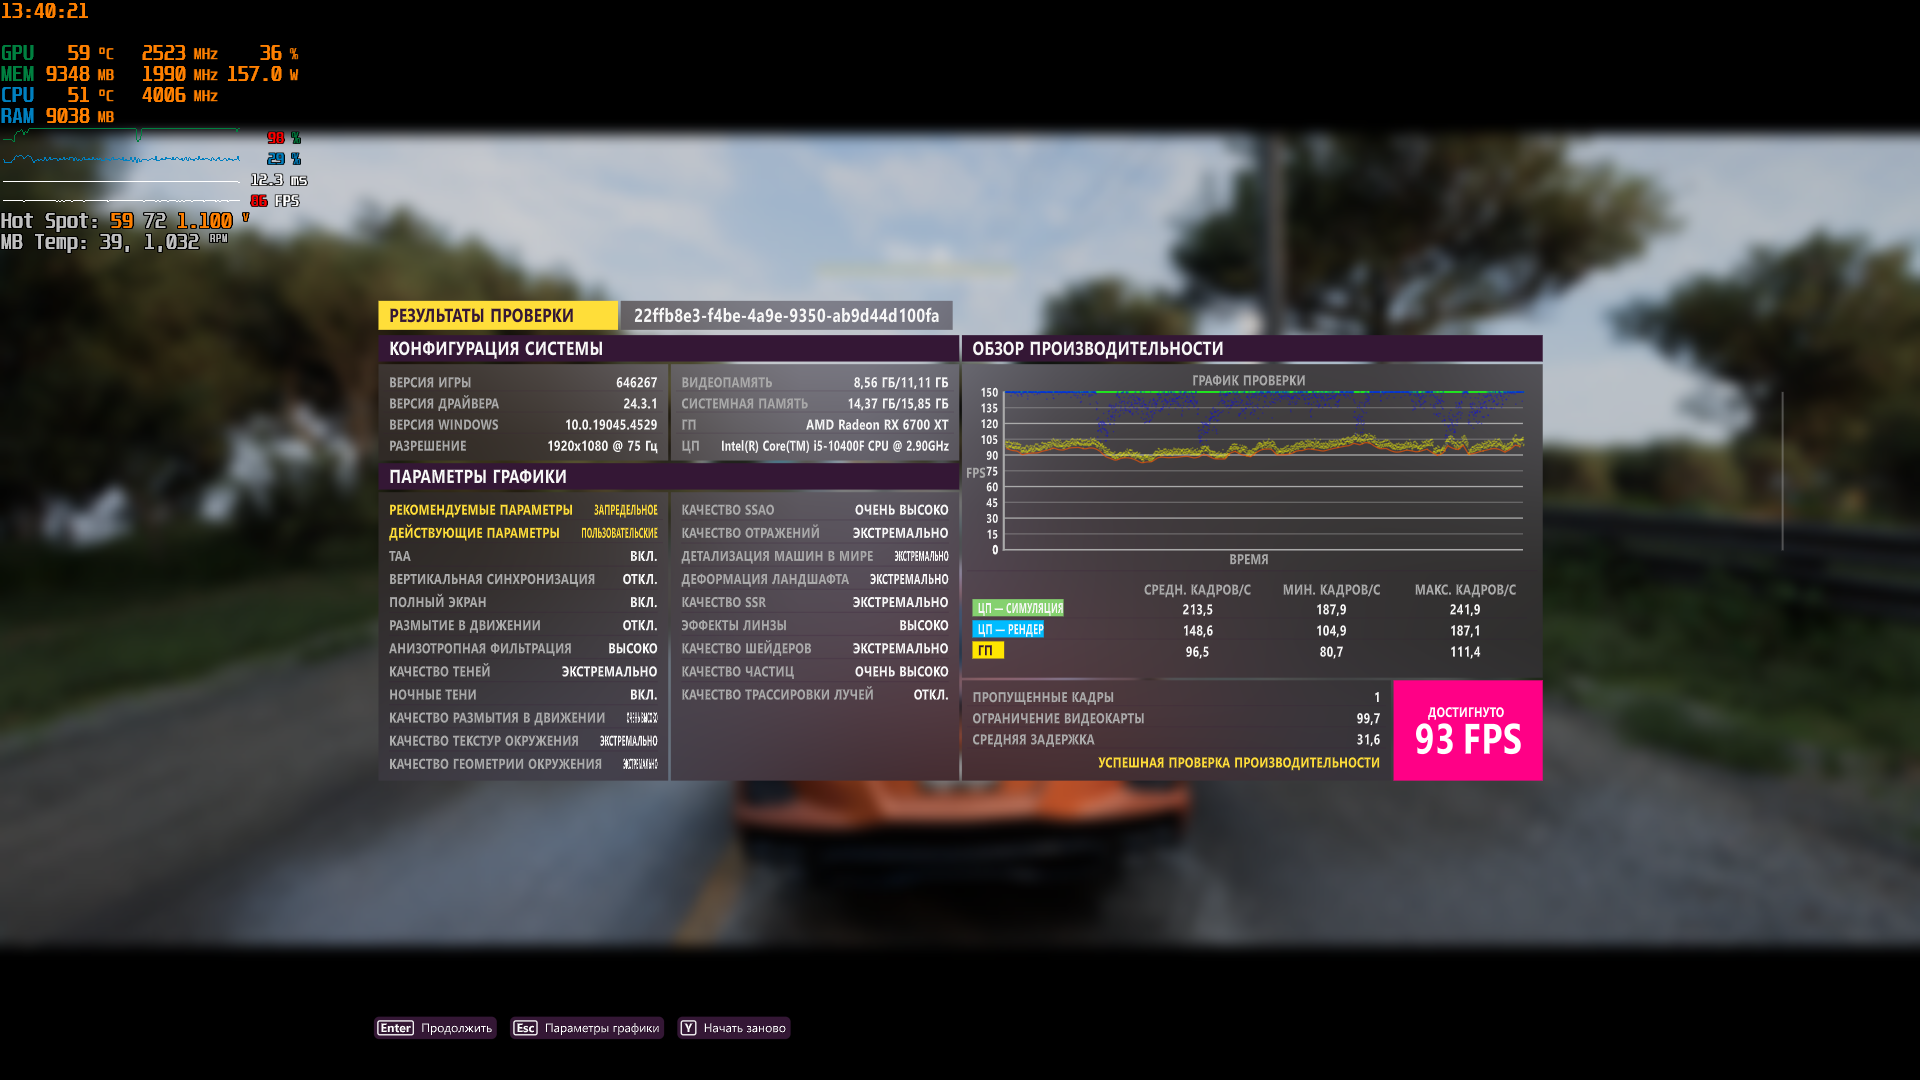Click the Enter key icon

pos(395,1028)
